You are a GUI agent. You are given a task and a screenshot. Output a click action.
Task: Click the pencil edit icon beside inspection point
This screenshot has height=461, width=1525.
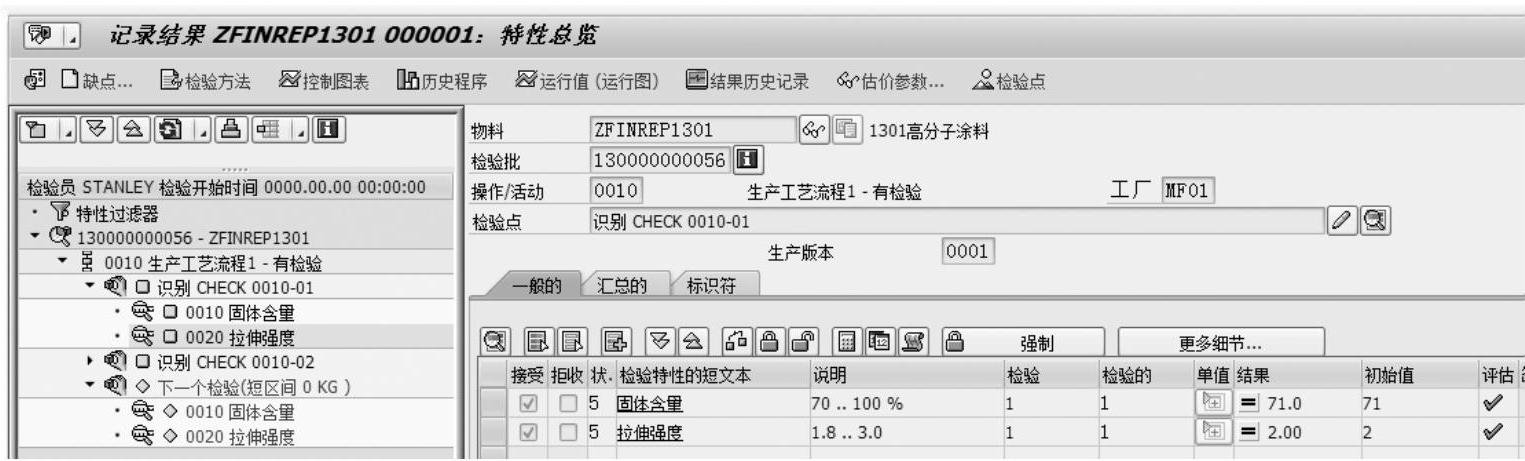click(x=1341, y=220)
